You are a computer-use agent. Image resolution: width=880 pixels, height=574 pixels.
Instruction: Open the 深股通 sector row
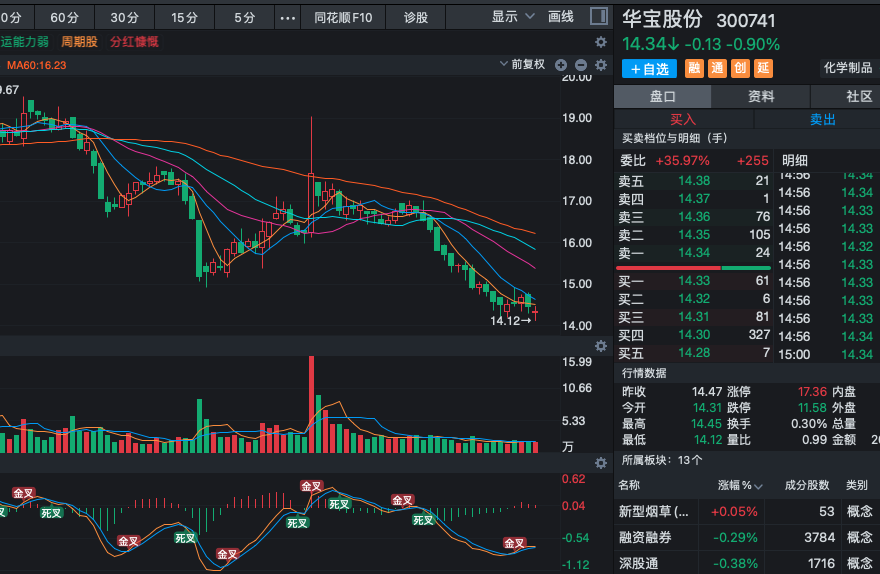[x=747, y=563]
